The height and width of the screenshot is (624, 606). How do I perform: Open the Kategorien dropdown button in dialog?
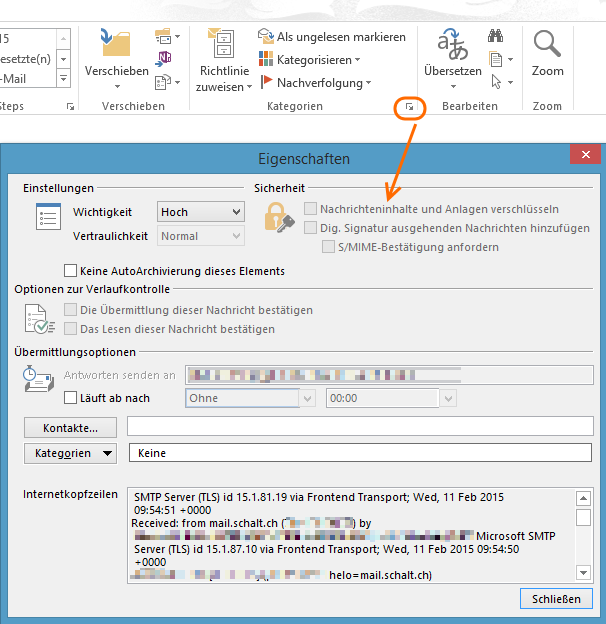pyautogui.click(x=70, y=453)
